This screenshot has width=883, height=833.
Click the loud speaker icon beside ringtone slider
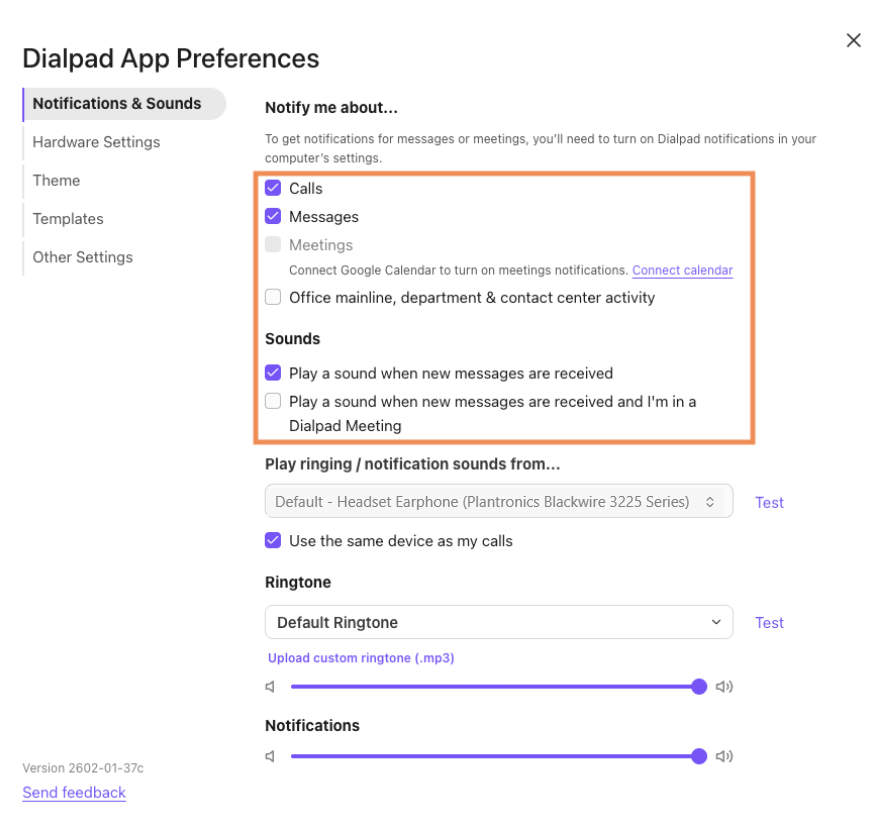pyautogui.click(x=724, y=687)
